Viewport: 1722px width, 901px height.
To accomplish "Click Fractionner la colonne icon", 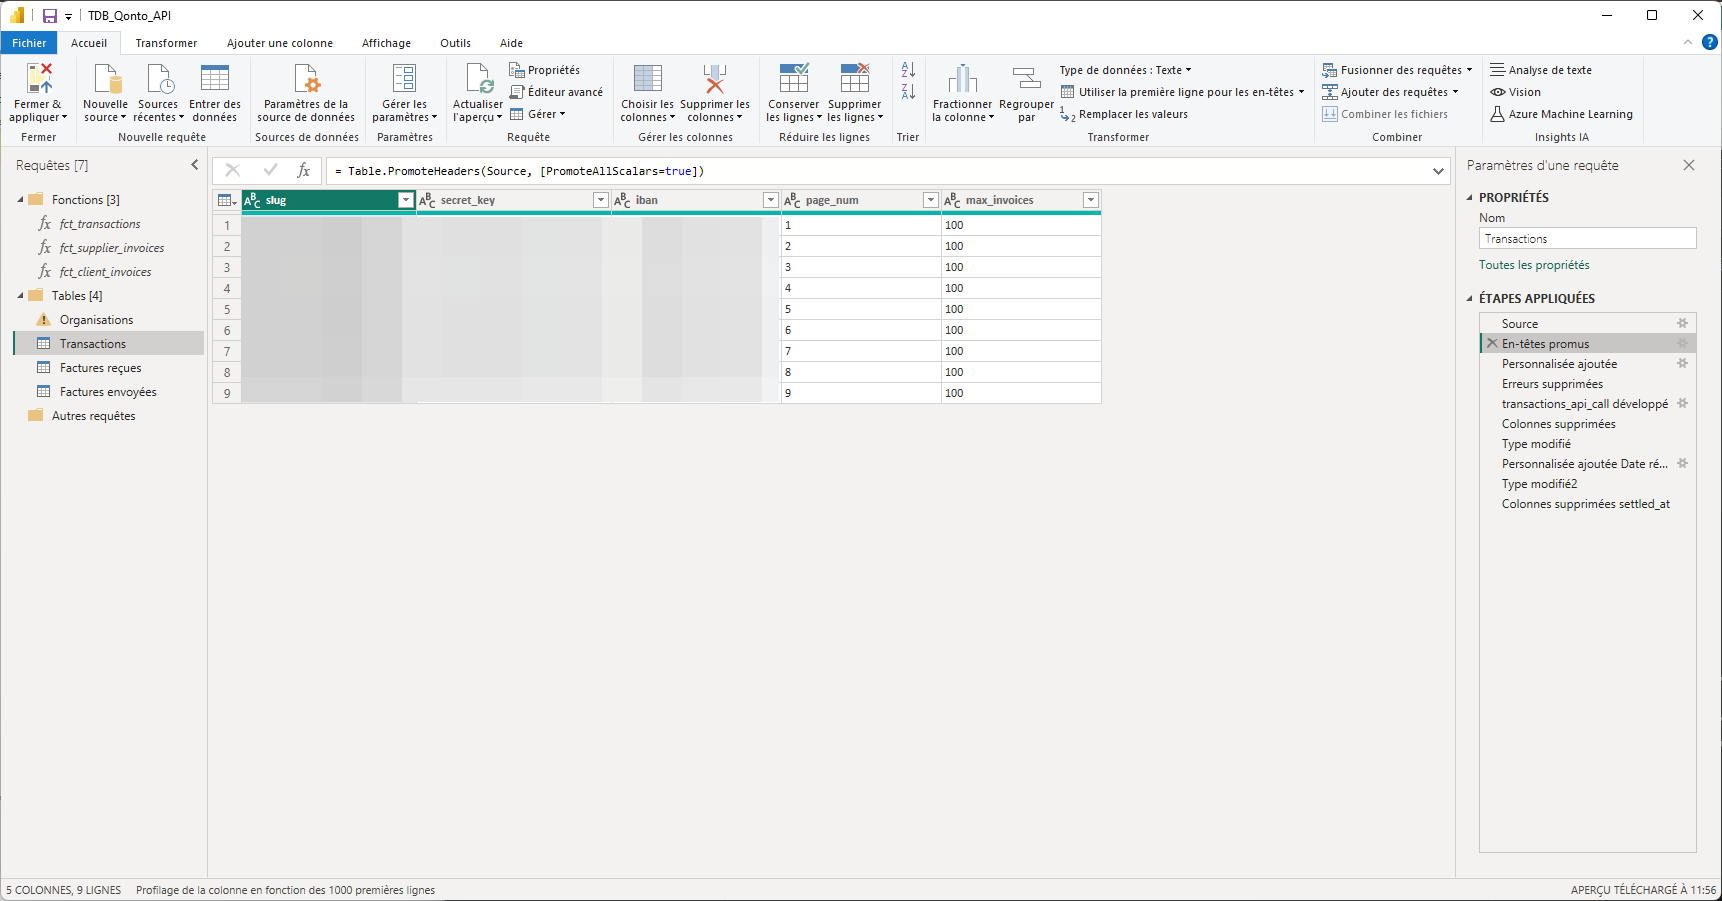I will (963, 79).
